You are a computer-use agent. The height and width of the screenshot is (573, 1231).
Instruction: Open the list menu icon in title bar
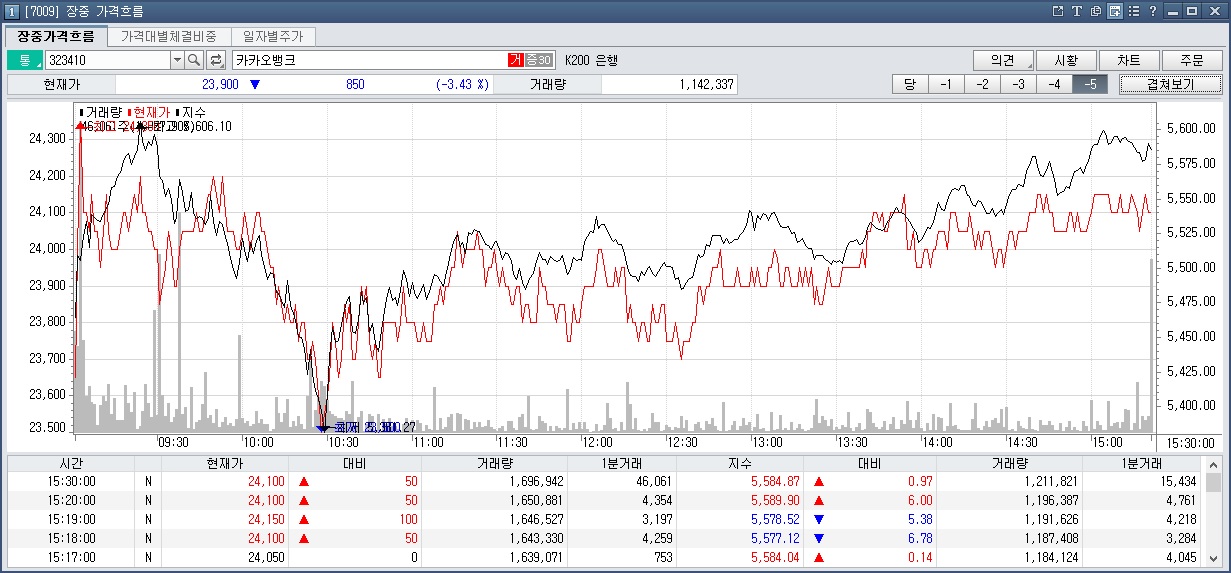[x=1133, y=11]
